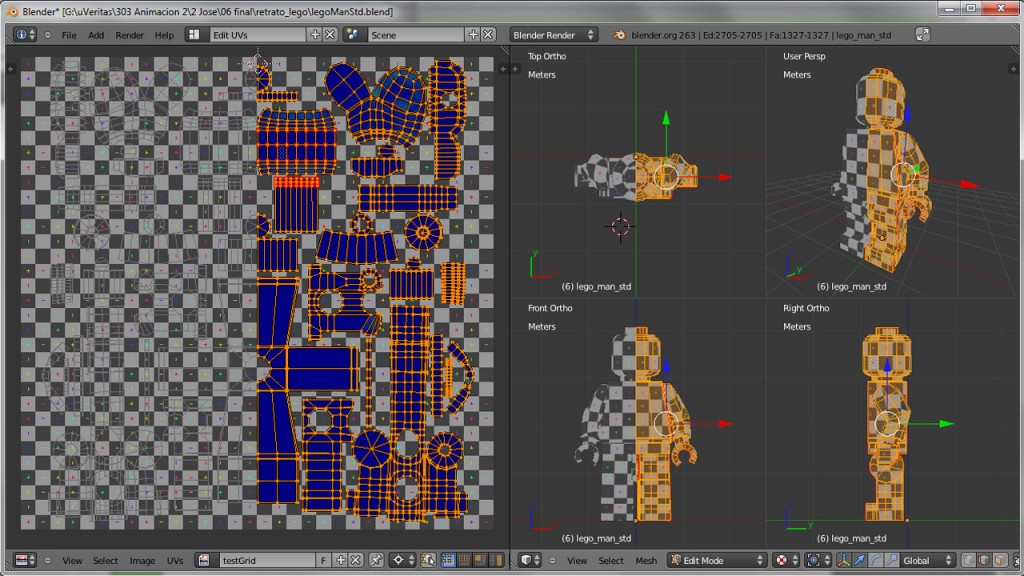
Task: Open the Blender Render engine dropdown
Action: [553, 34]
